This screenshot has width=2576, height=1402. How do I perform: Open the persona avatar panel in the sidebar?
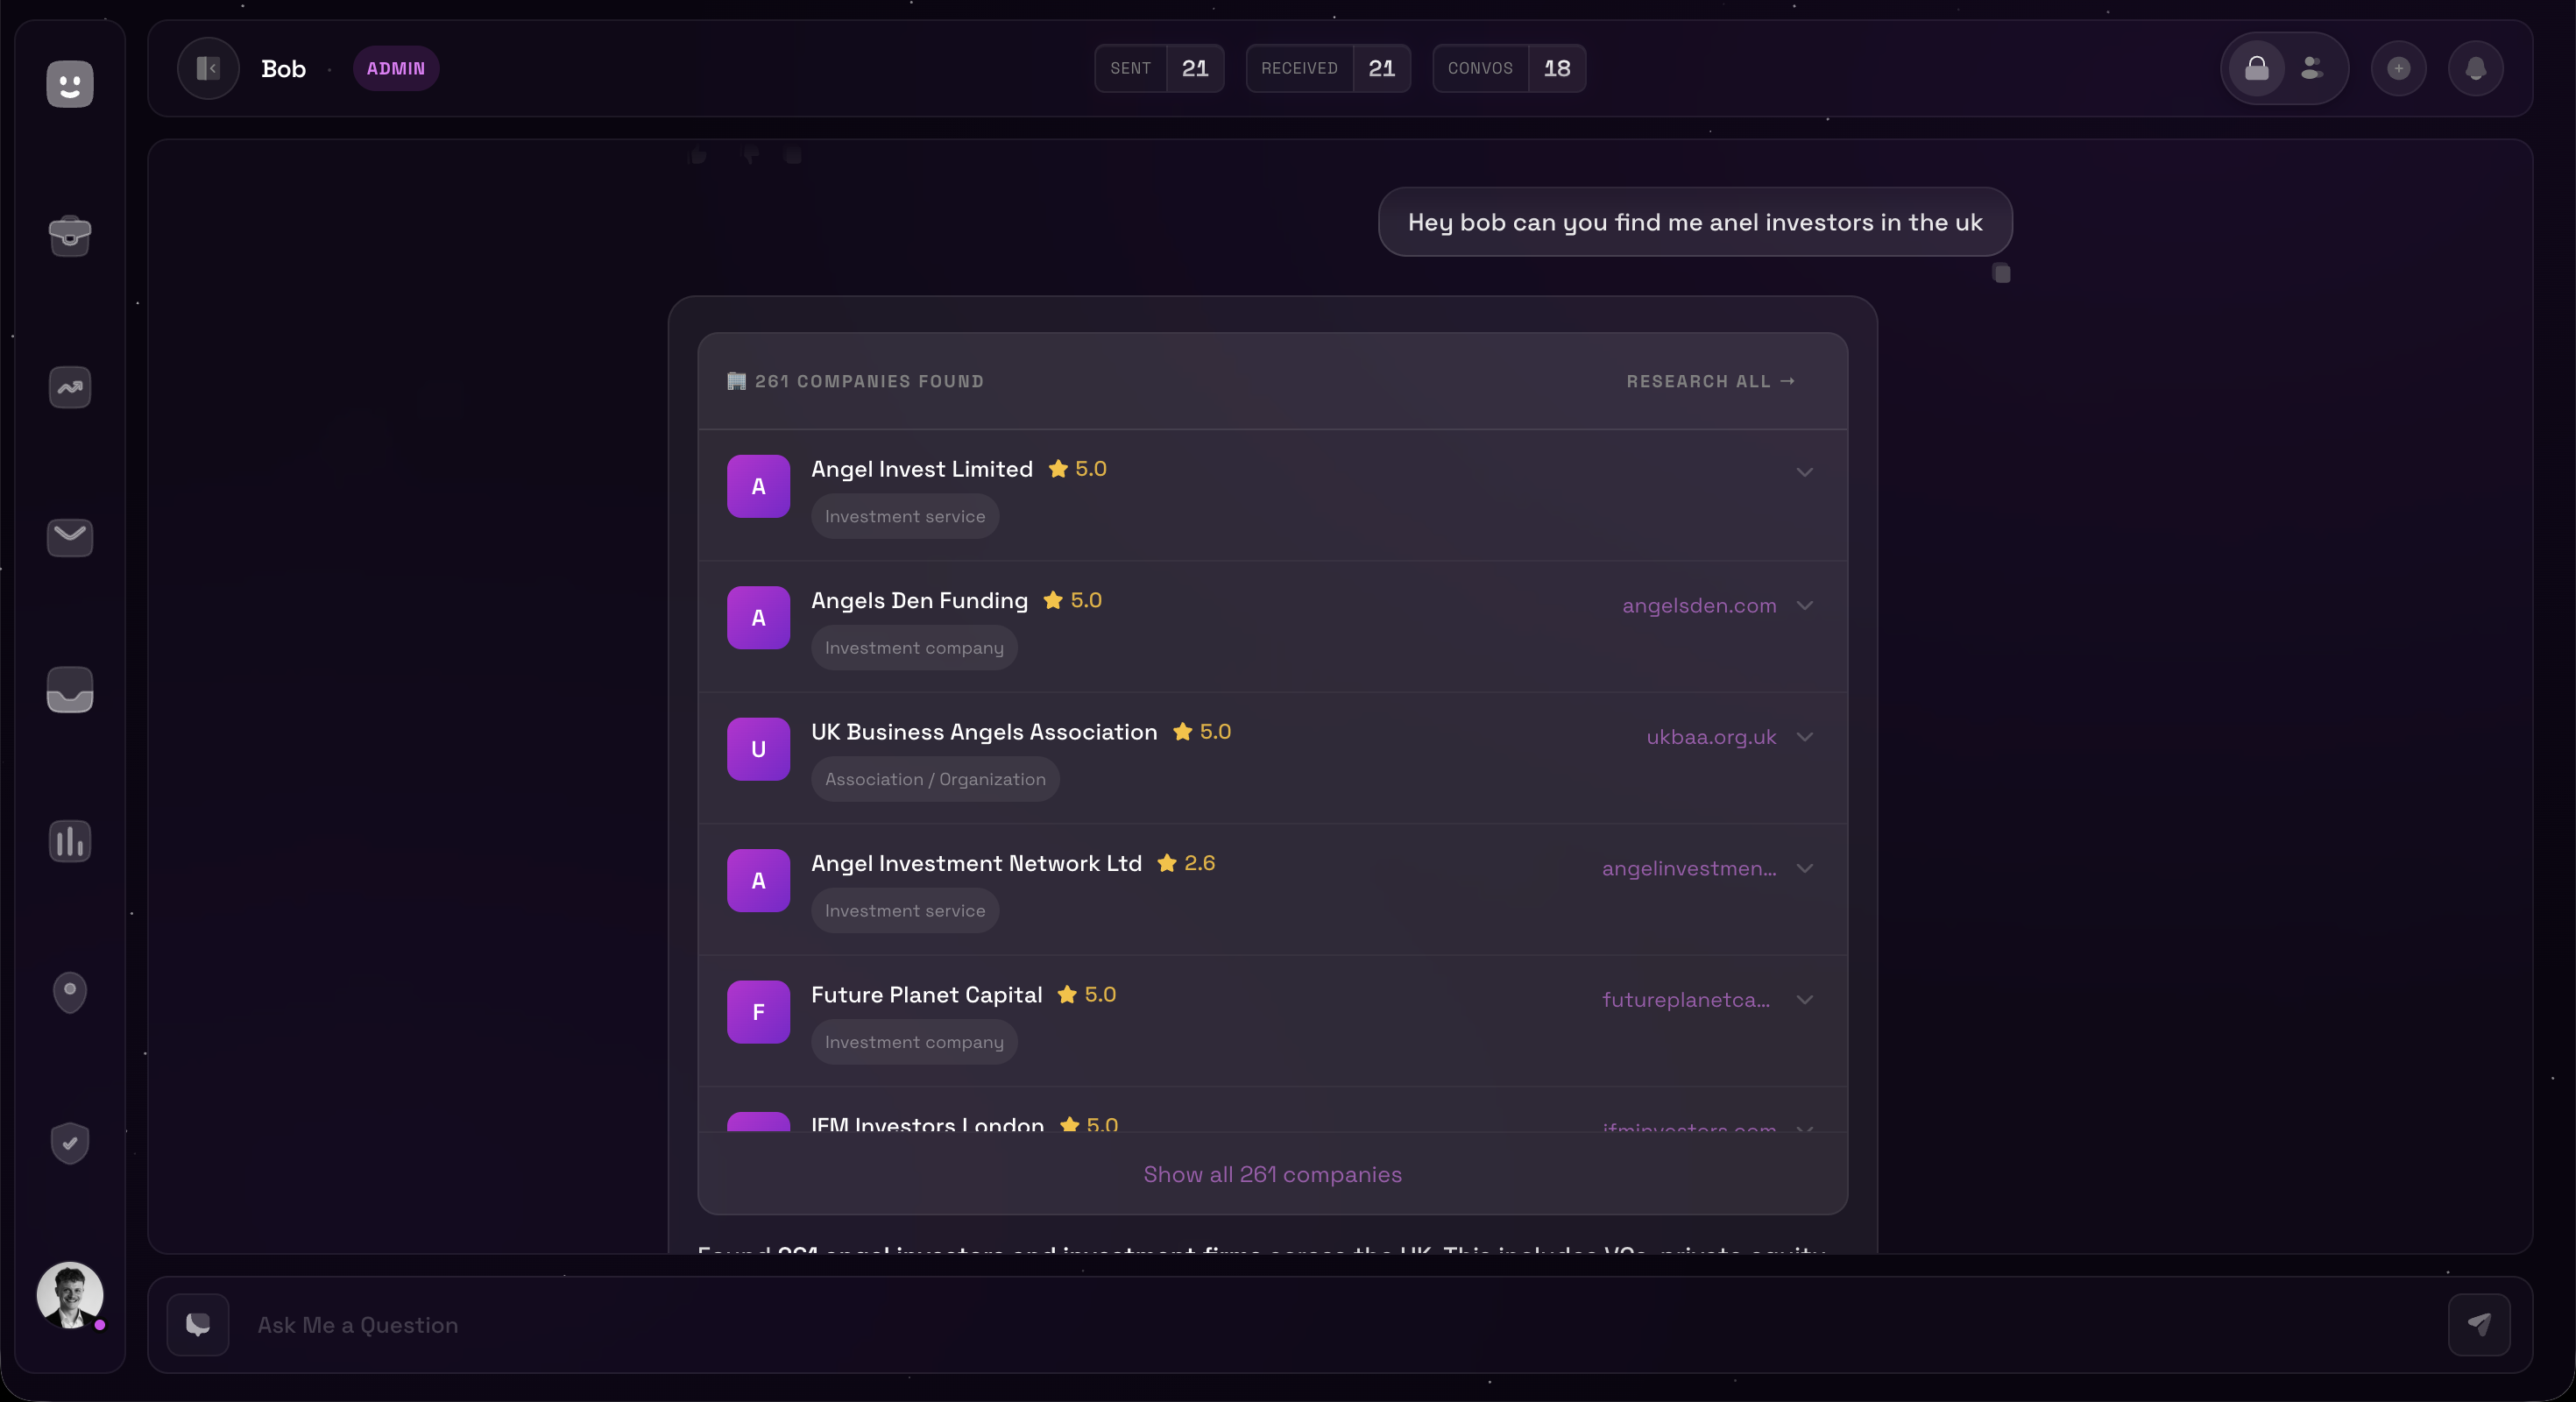tap(69, 84)
